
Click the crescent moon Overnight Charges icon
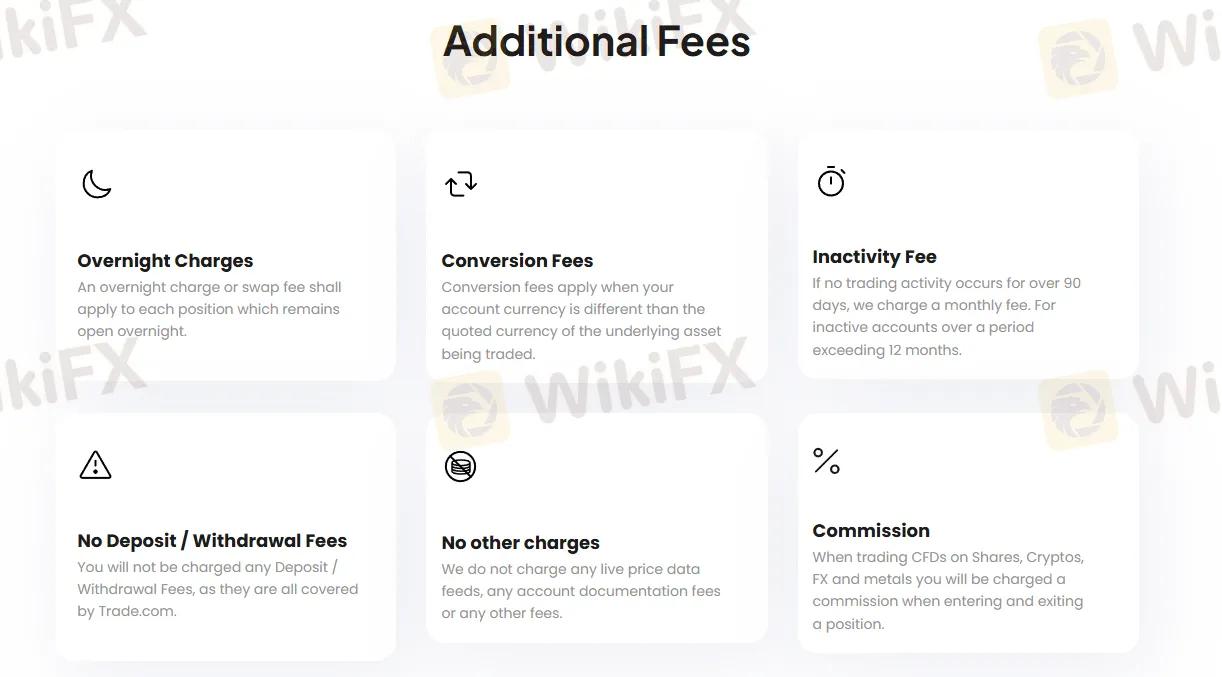[96, 184]
